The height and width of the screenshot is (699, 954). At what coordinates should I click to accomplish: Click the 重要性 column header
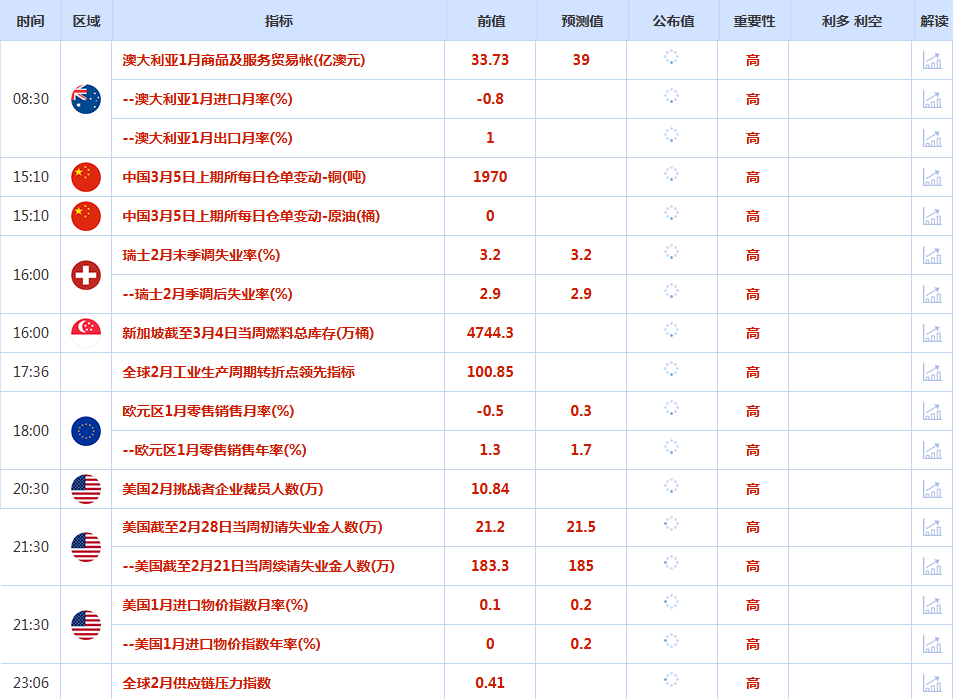753,21
